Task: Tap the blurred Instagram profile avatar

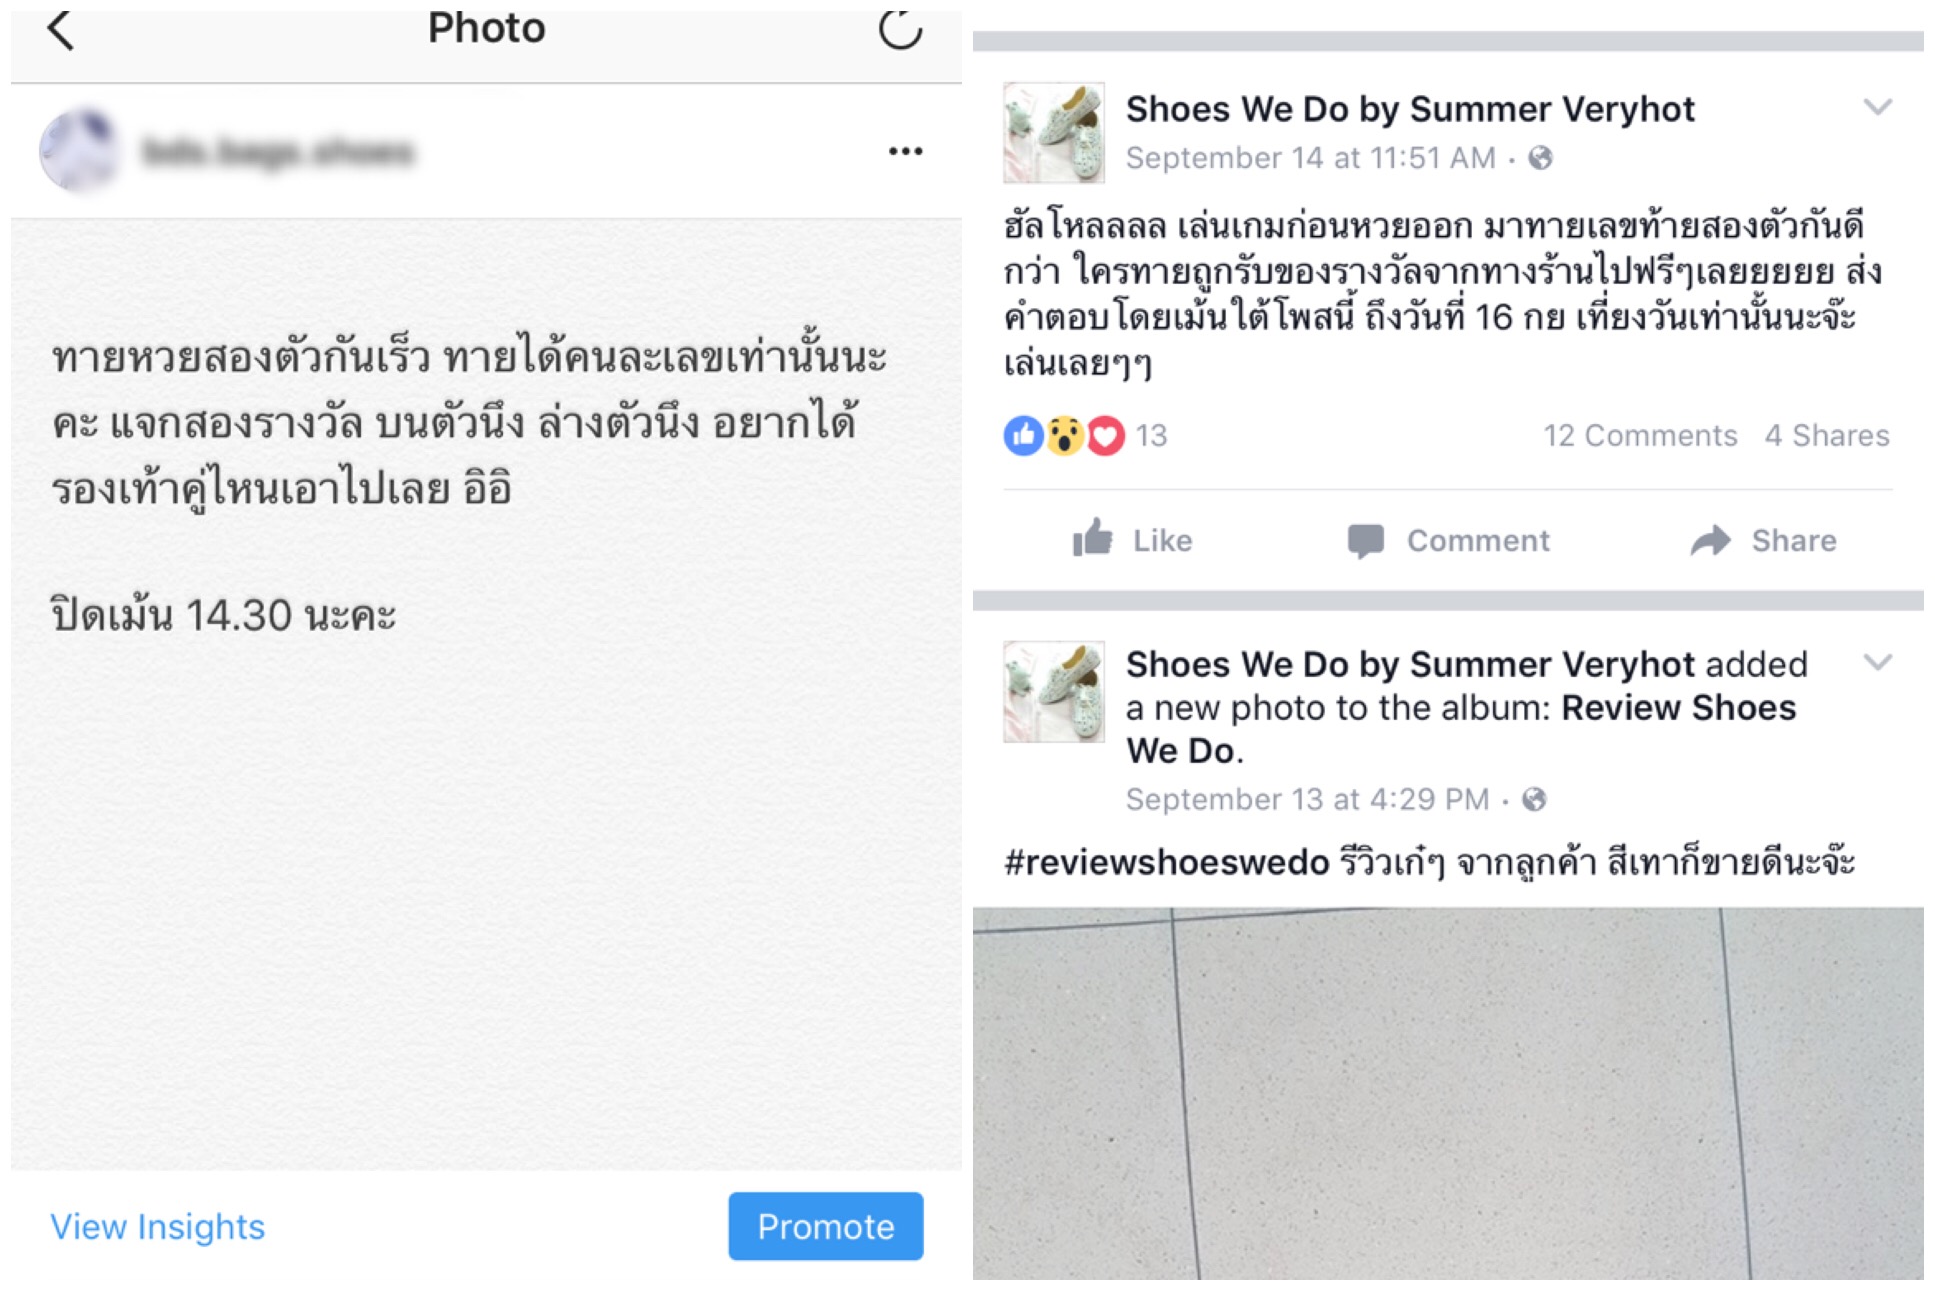Action: [78, 150]
